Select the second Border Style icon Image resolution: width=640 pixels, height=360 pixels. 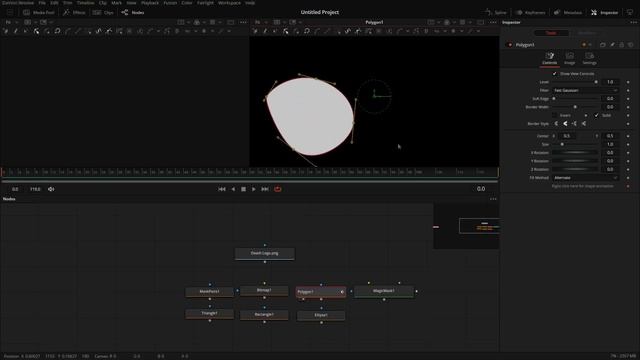tap(565, 124)
